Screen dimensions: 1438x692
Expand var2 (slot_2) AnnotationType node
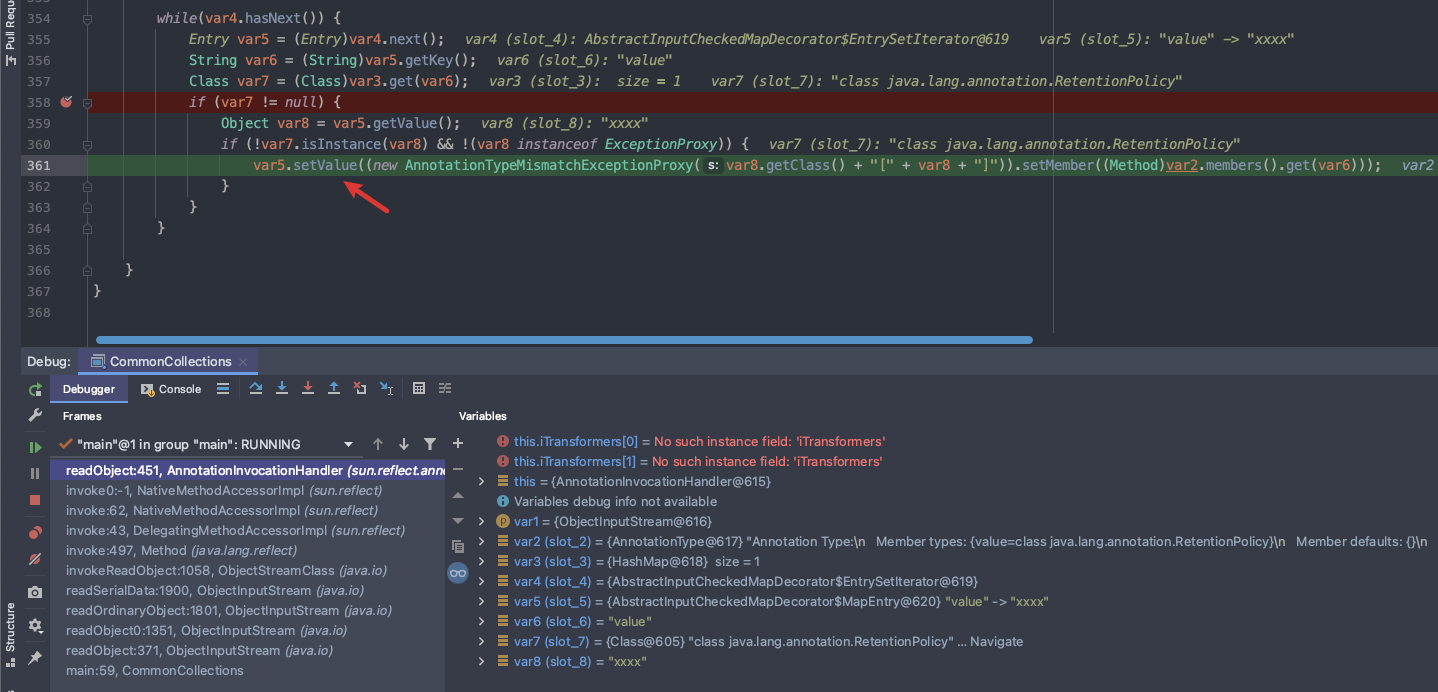pos(482,541)
